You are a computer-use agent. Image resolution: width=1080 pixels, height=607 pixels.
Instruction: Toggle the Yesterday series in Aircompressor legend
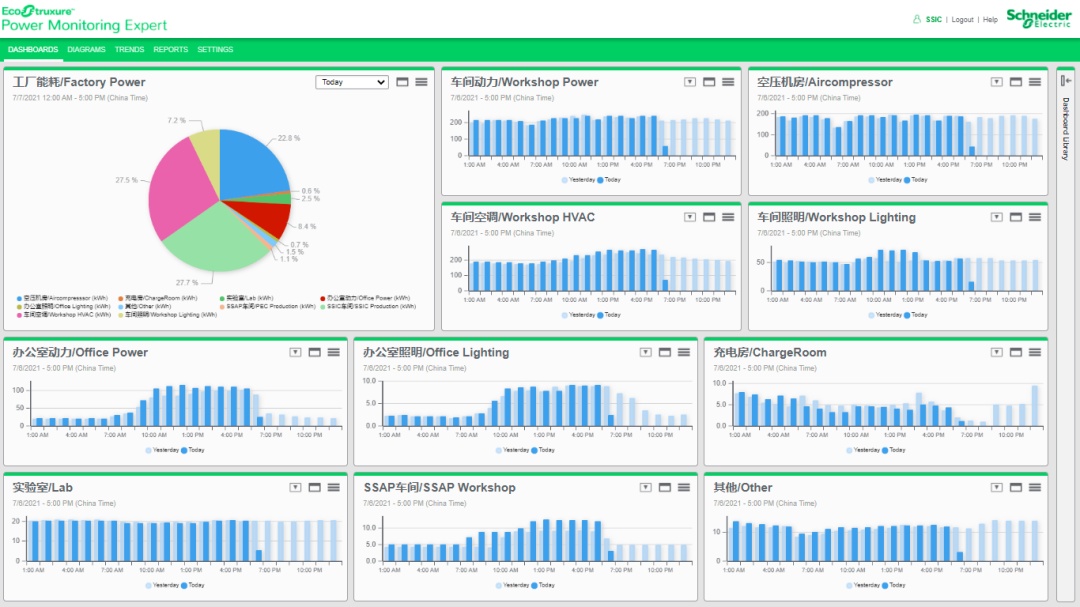coord(885,180)
